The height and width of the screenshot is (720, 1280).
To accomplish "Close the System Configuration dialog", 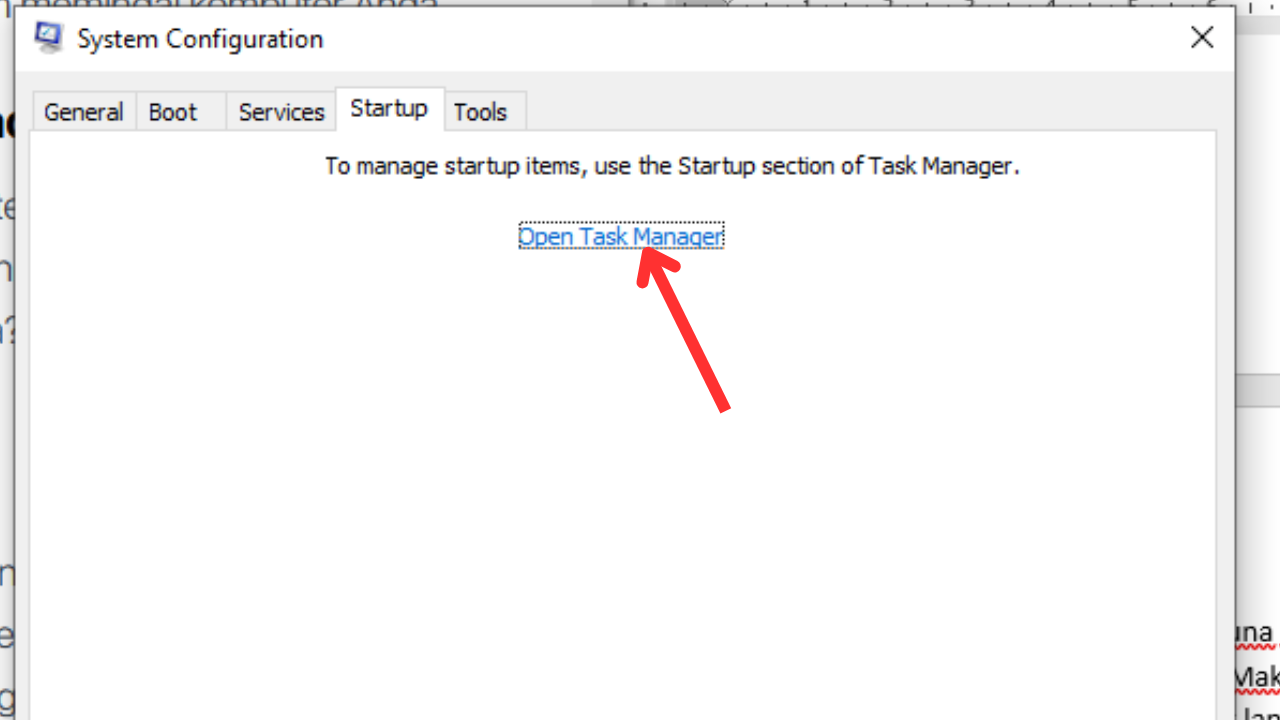I will [1202, 38].
